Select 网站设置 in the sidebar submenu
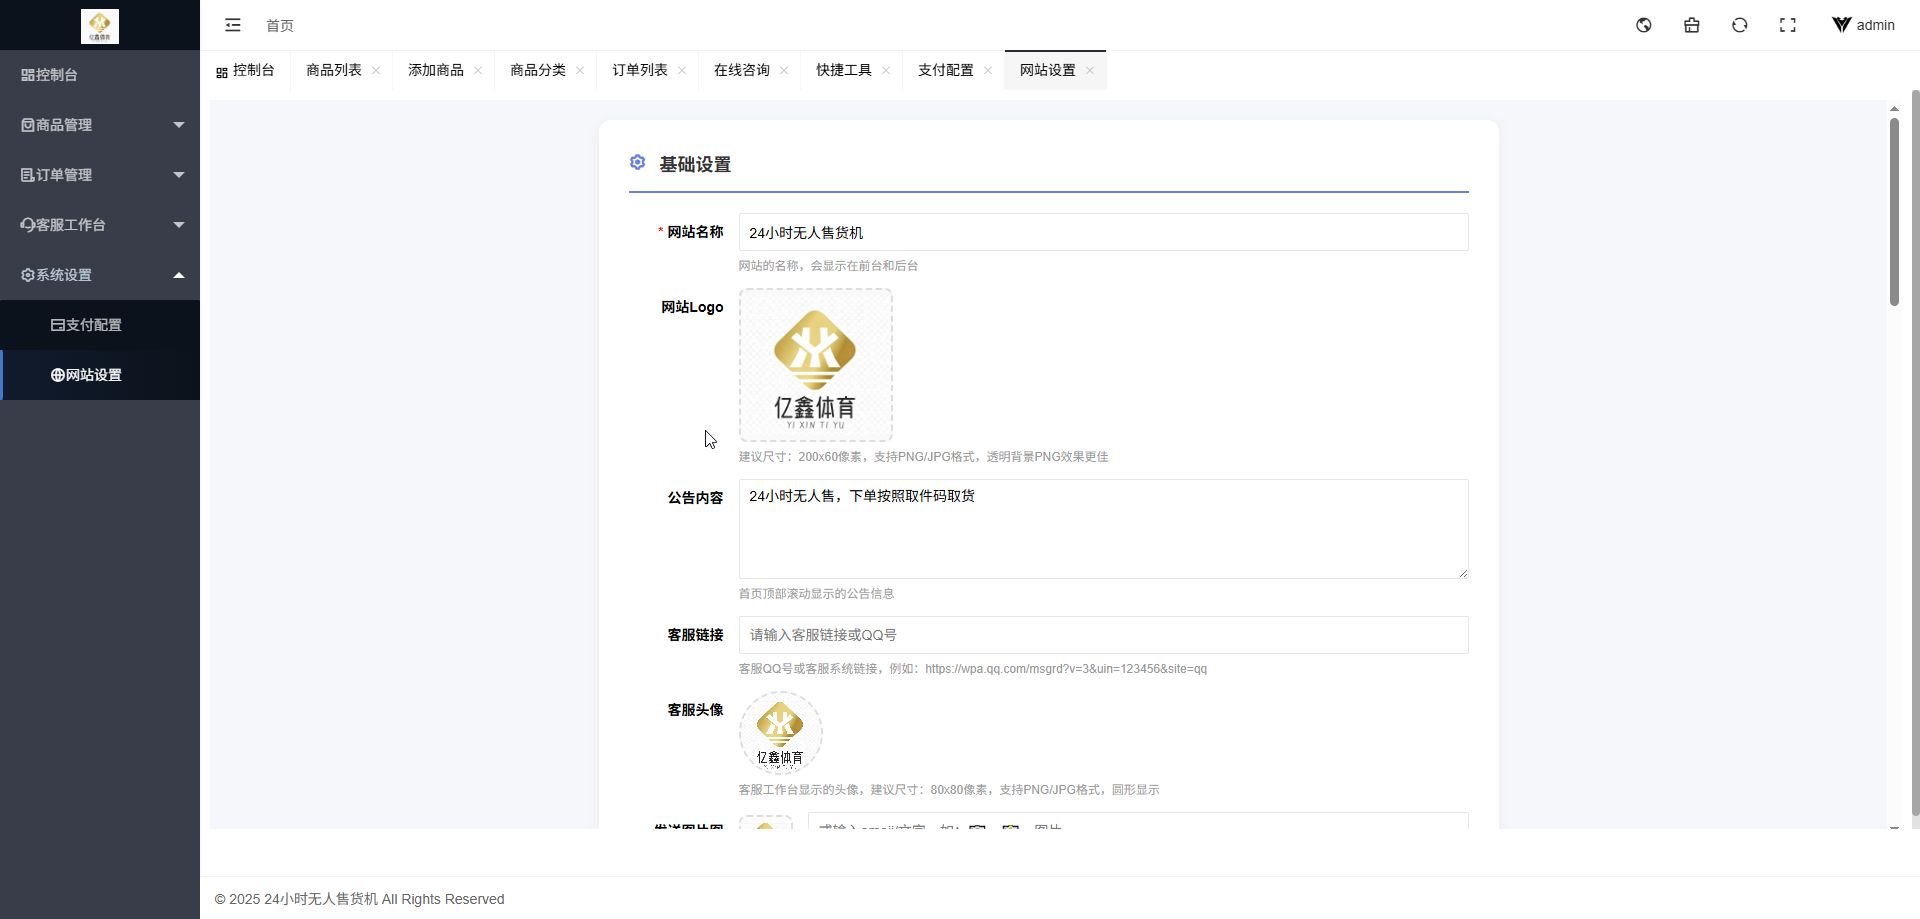Screen dimensions: 1920x919 (x=100, y=375)
